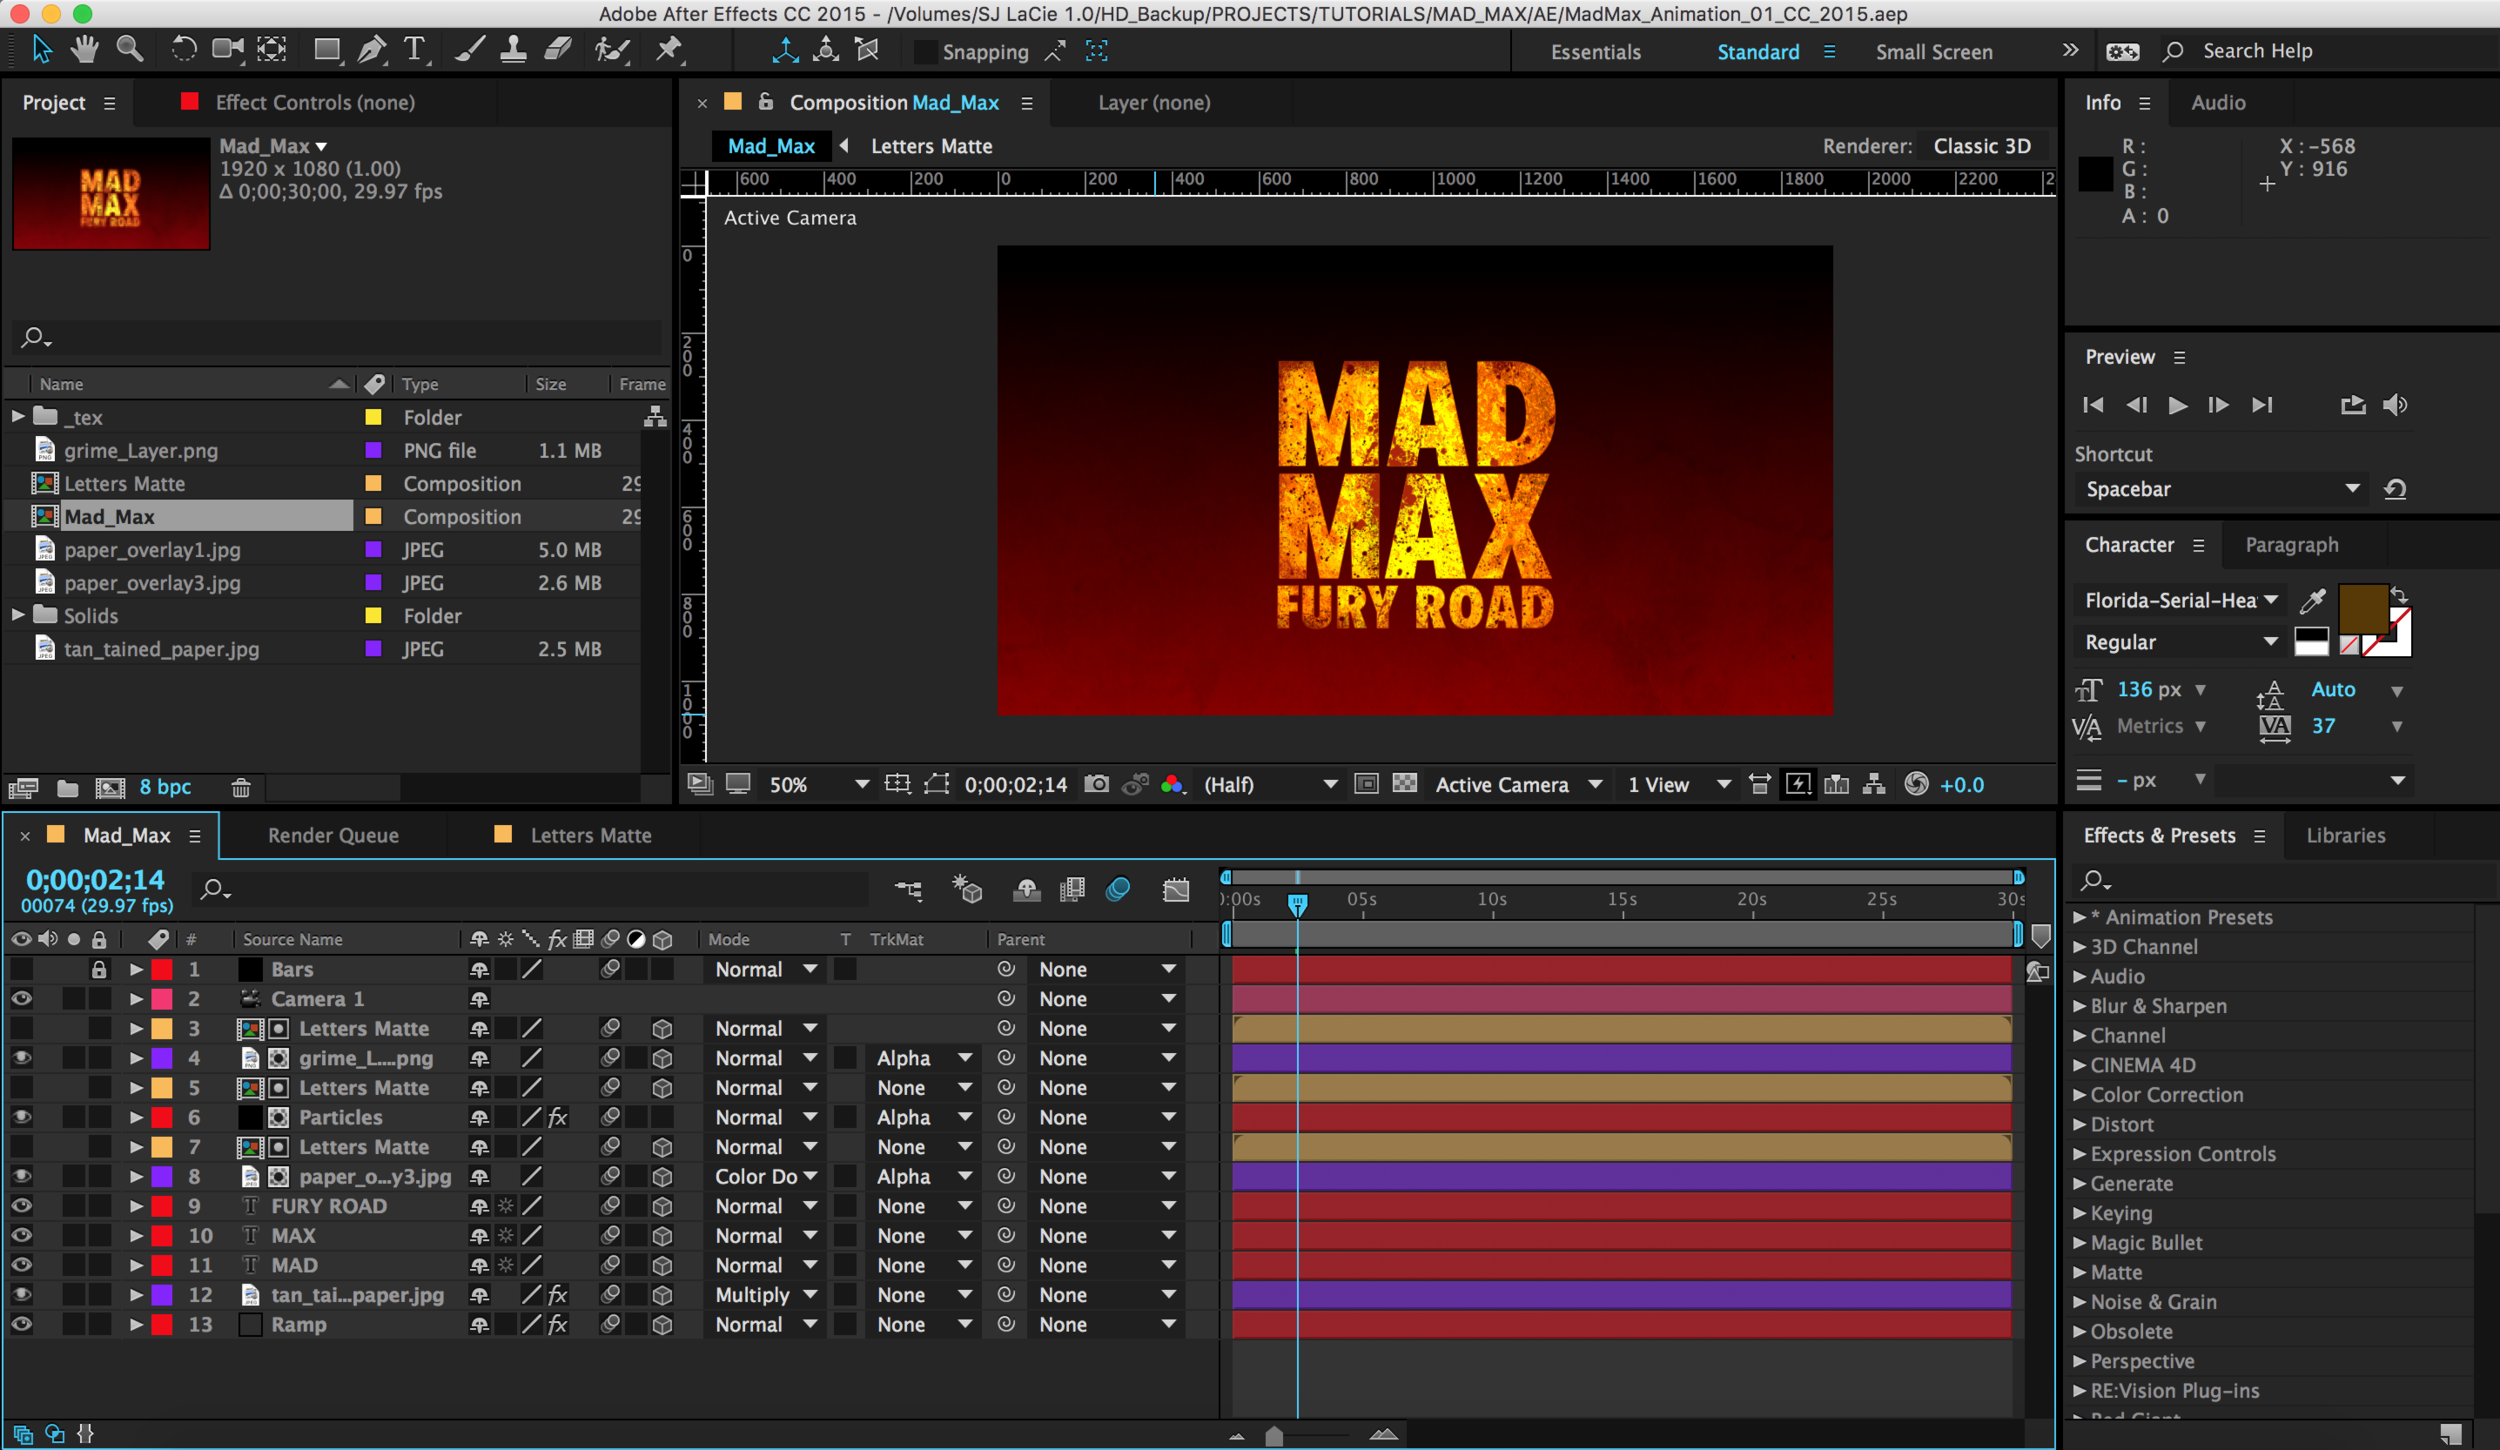Screen dimensions: 2500x1450
Task: Select the Roto Brush tool
Action: 612,49
